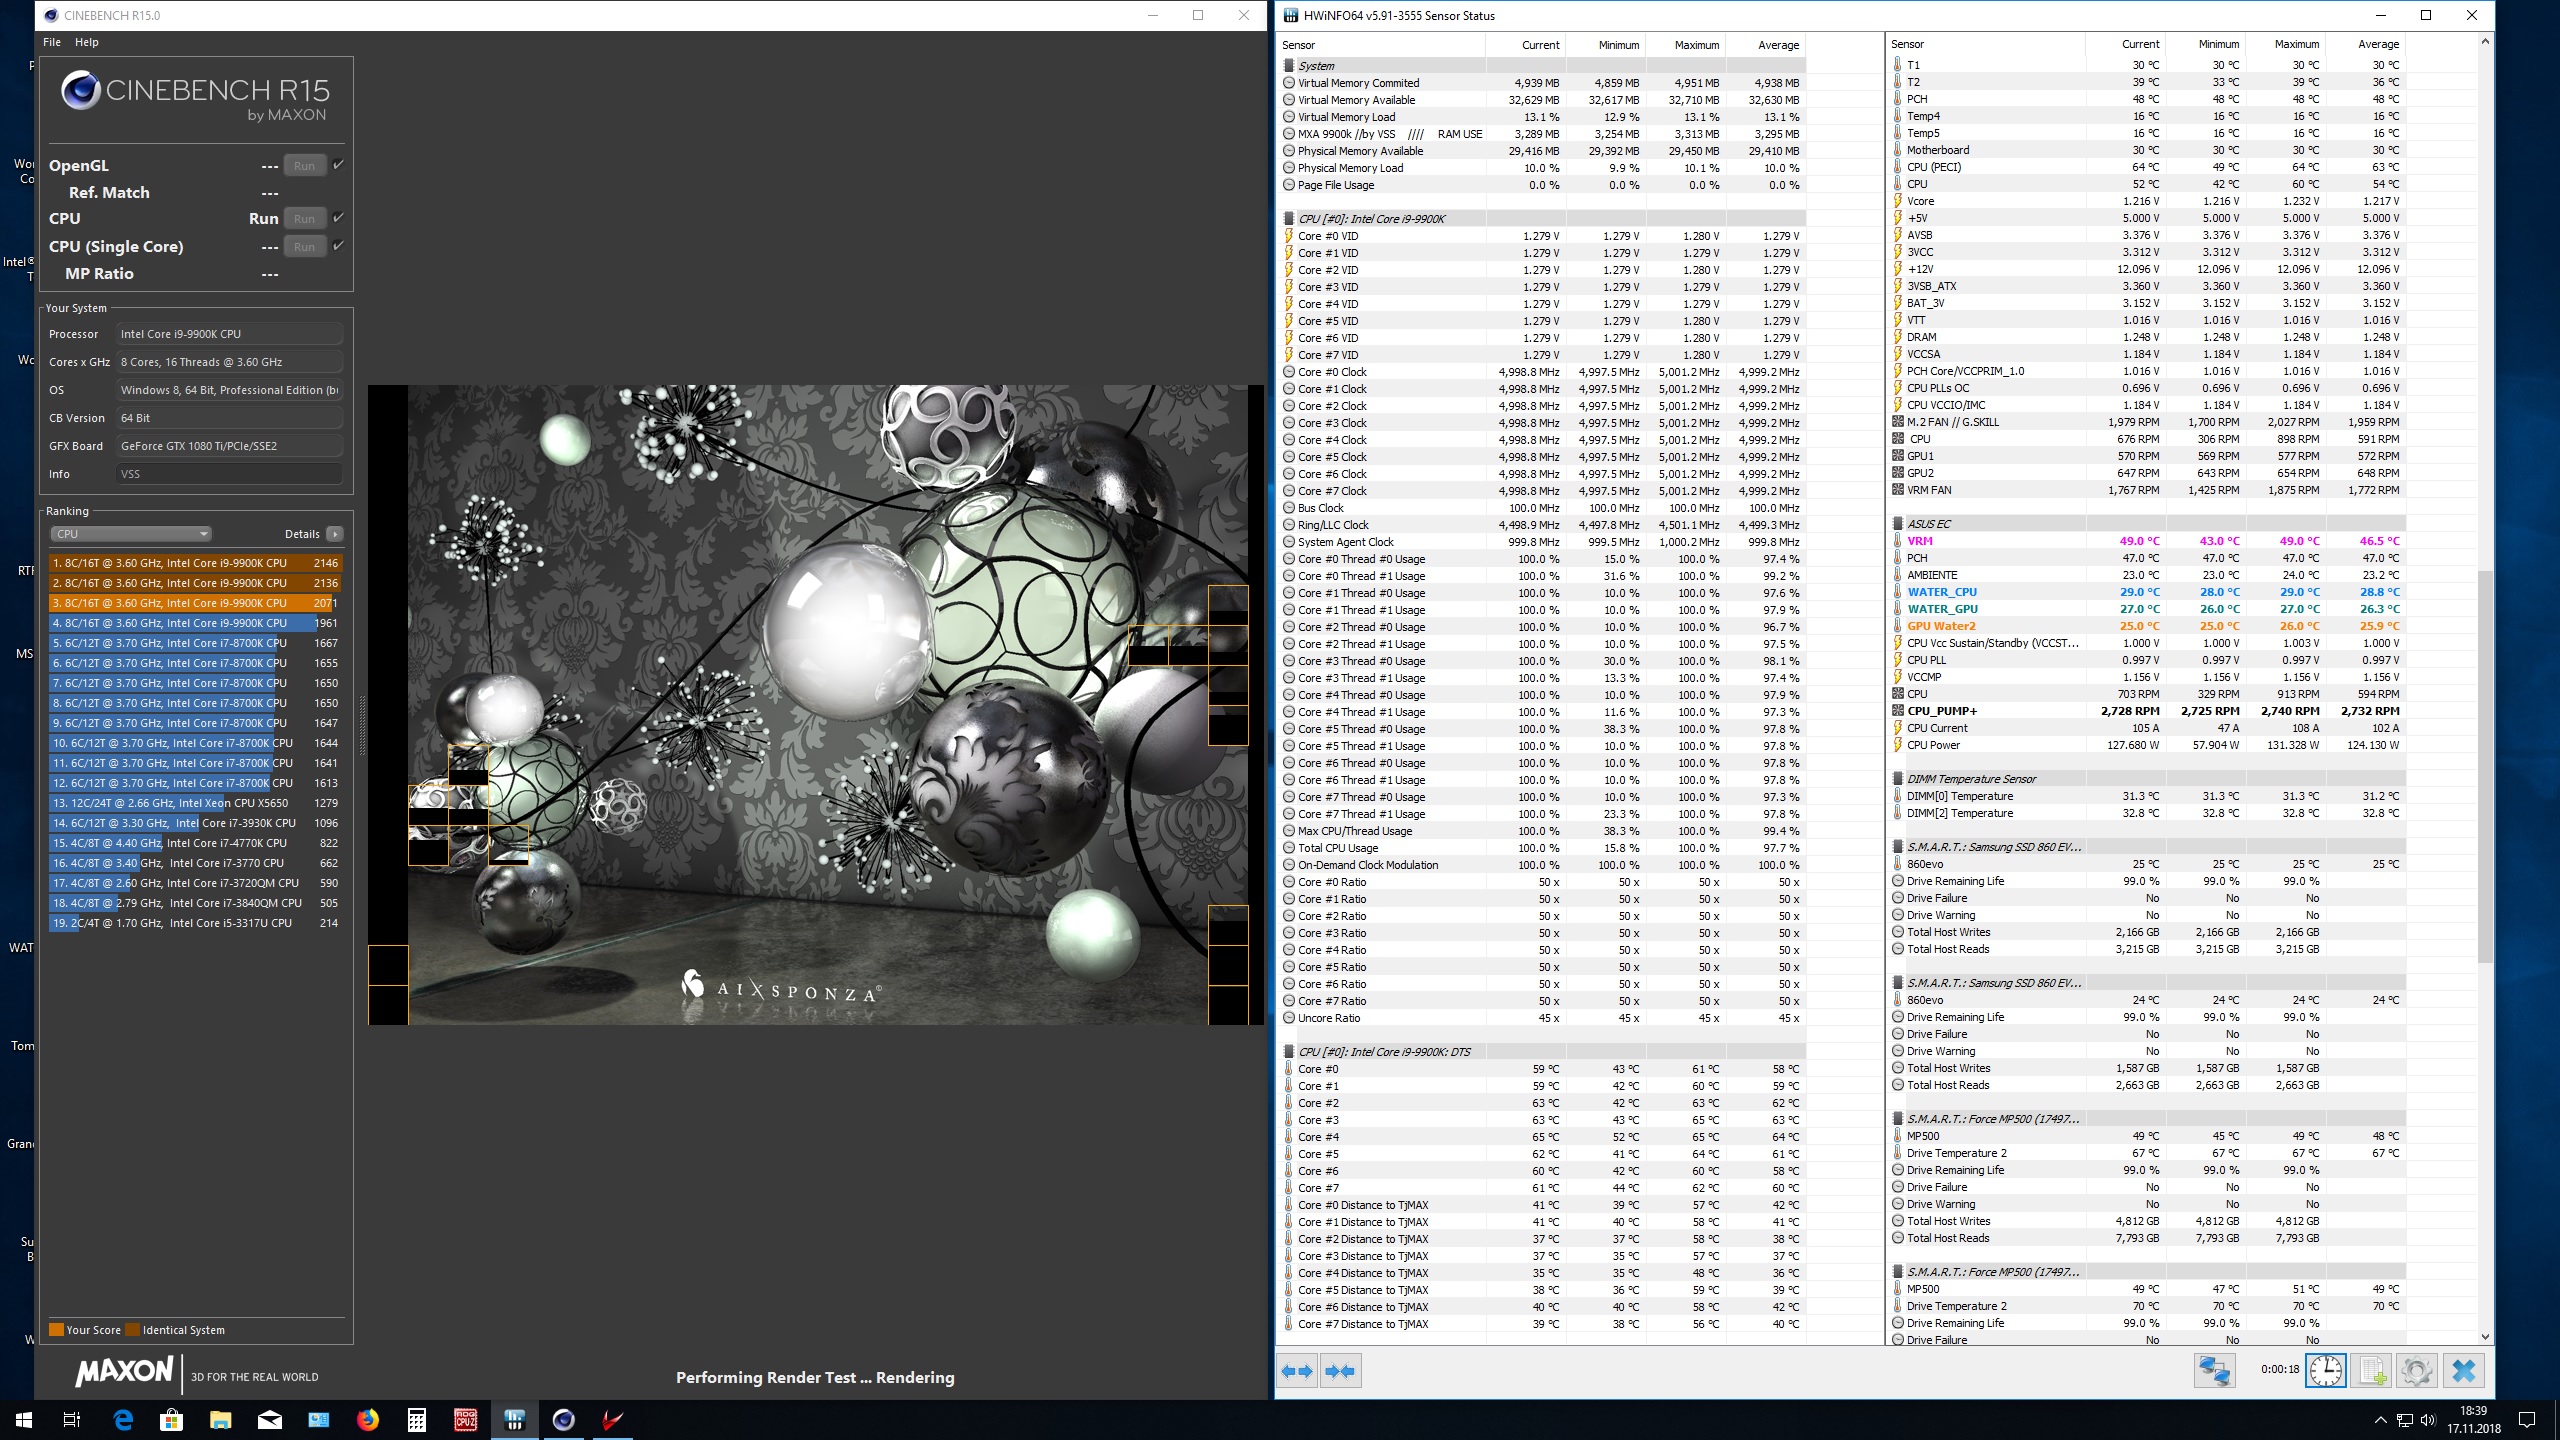The width and height of the screenshot is (2560, 1440).
Task: Open Windows Start menu
Action: point(23,1420)
